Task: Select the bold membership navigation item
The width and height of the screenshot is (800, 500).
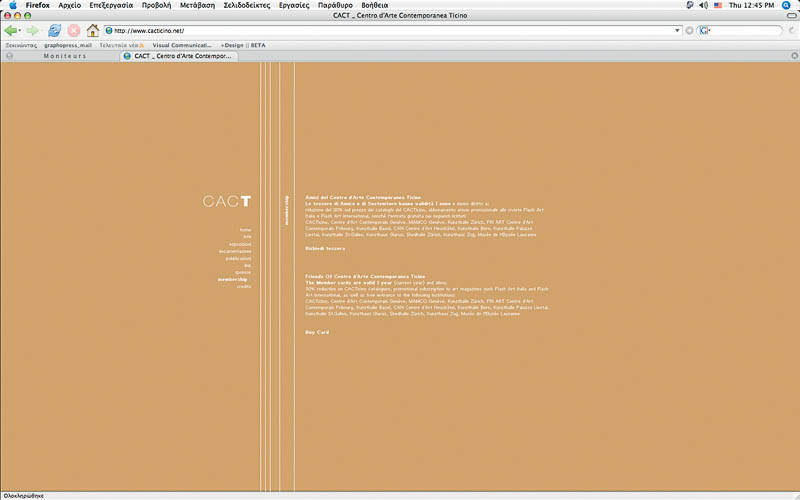Action: (x=232, y=280)
